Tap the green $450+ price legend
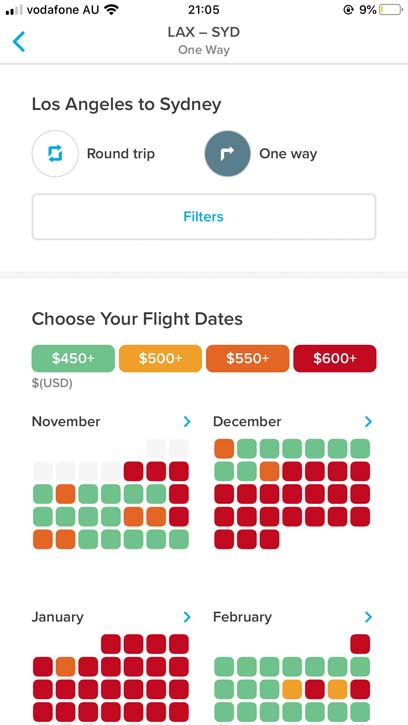The image size is (408, 725). point(73,358)
